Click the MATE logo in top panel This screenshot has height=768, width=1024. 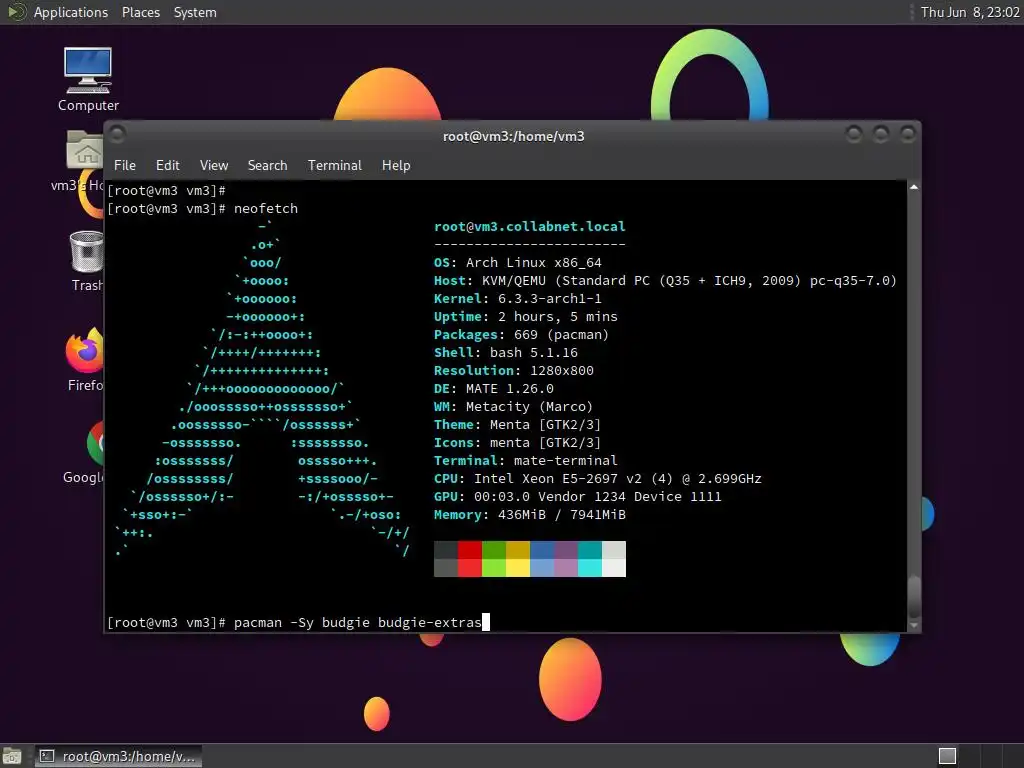[x=16, y=12]
